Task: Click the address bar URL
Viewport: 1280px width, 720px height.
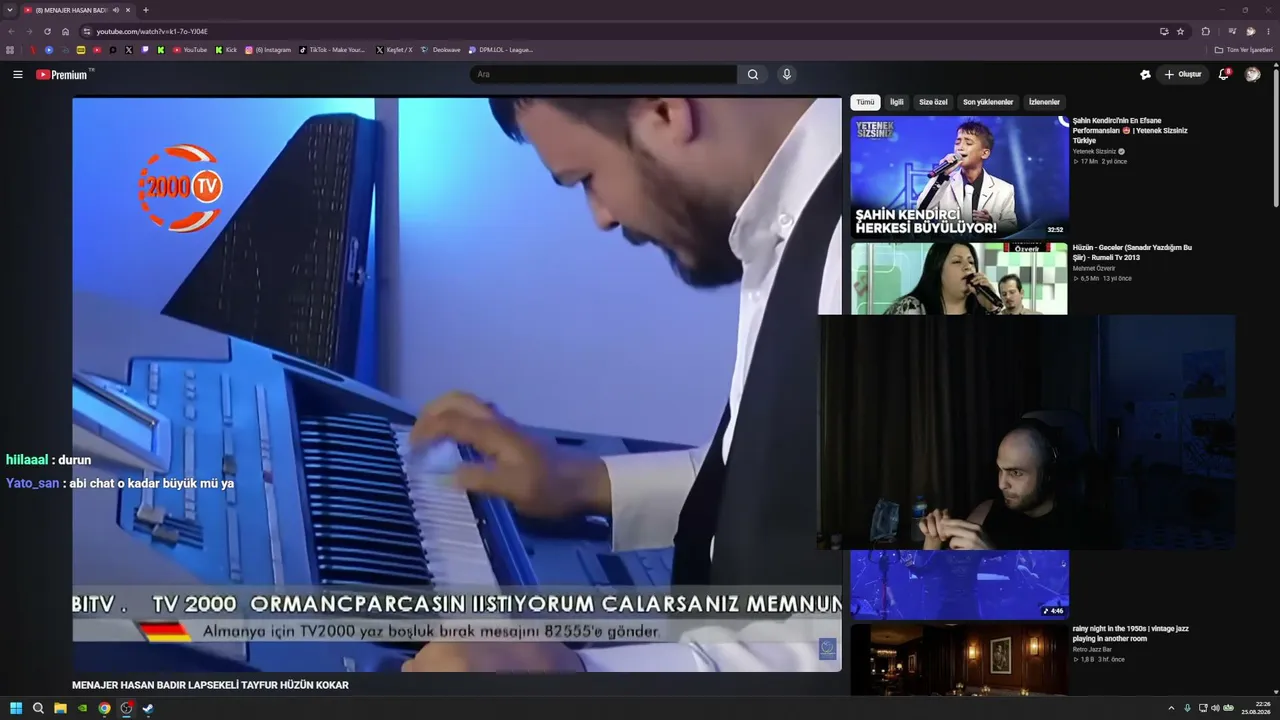Action: tap(152, 31)
